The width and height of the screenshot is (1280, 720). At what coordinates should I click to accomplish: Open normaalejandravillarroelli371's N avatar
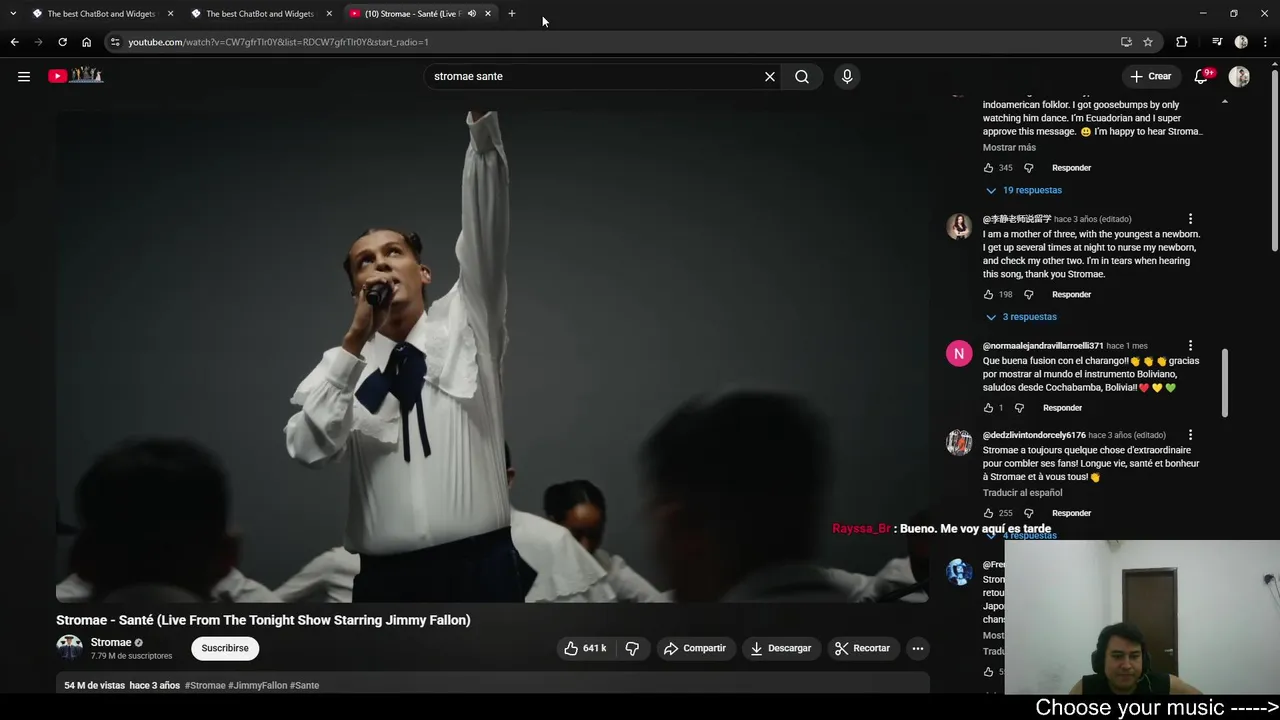[x=959, y=353]
